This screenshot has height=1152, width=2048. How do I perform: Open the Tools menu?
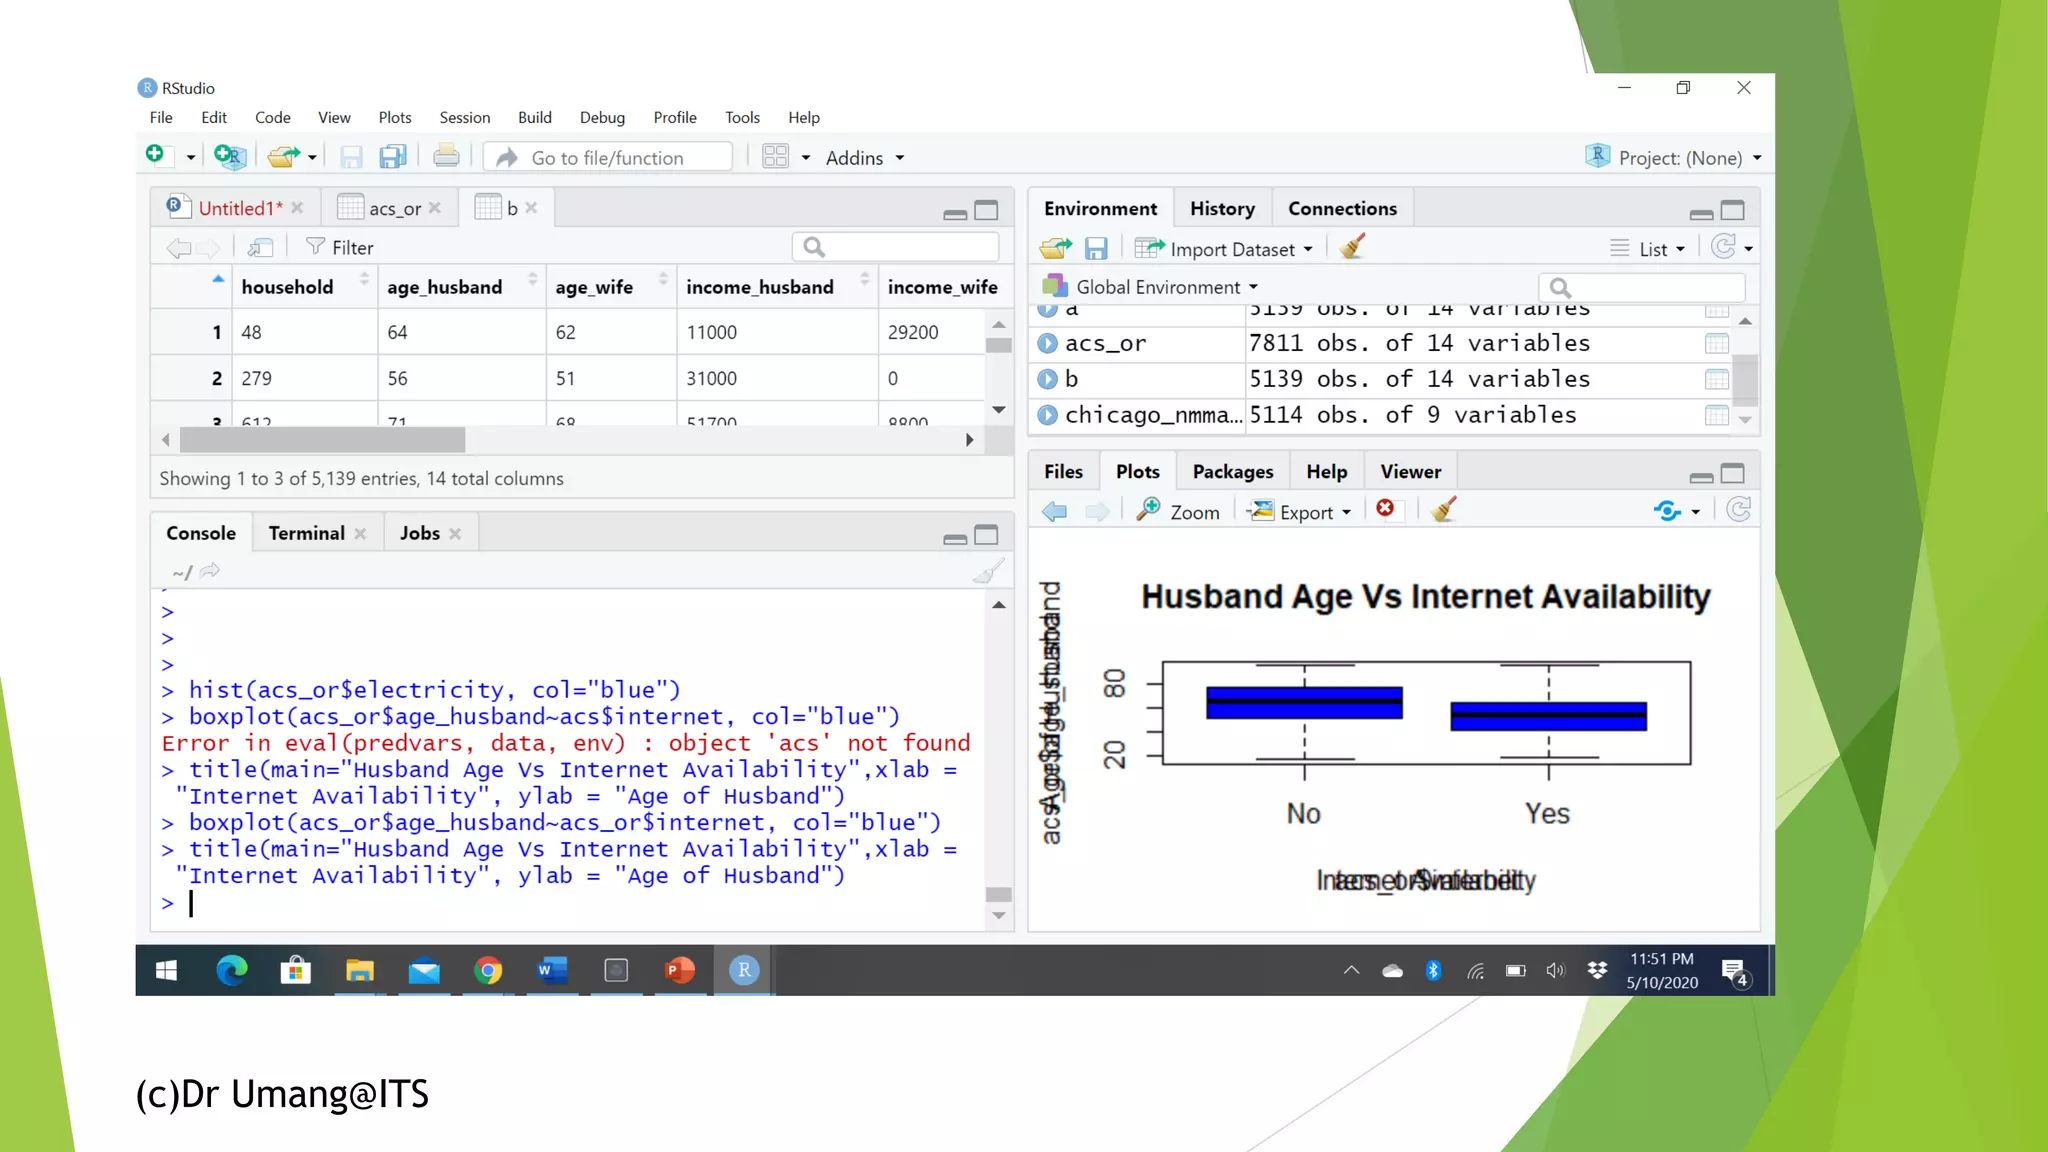(x=742, y=117)
